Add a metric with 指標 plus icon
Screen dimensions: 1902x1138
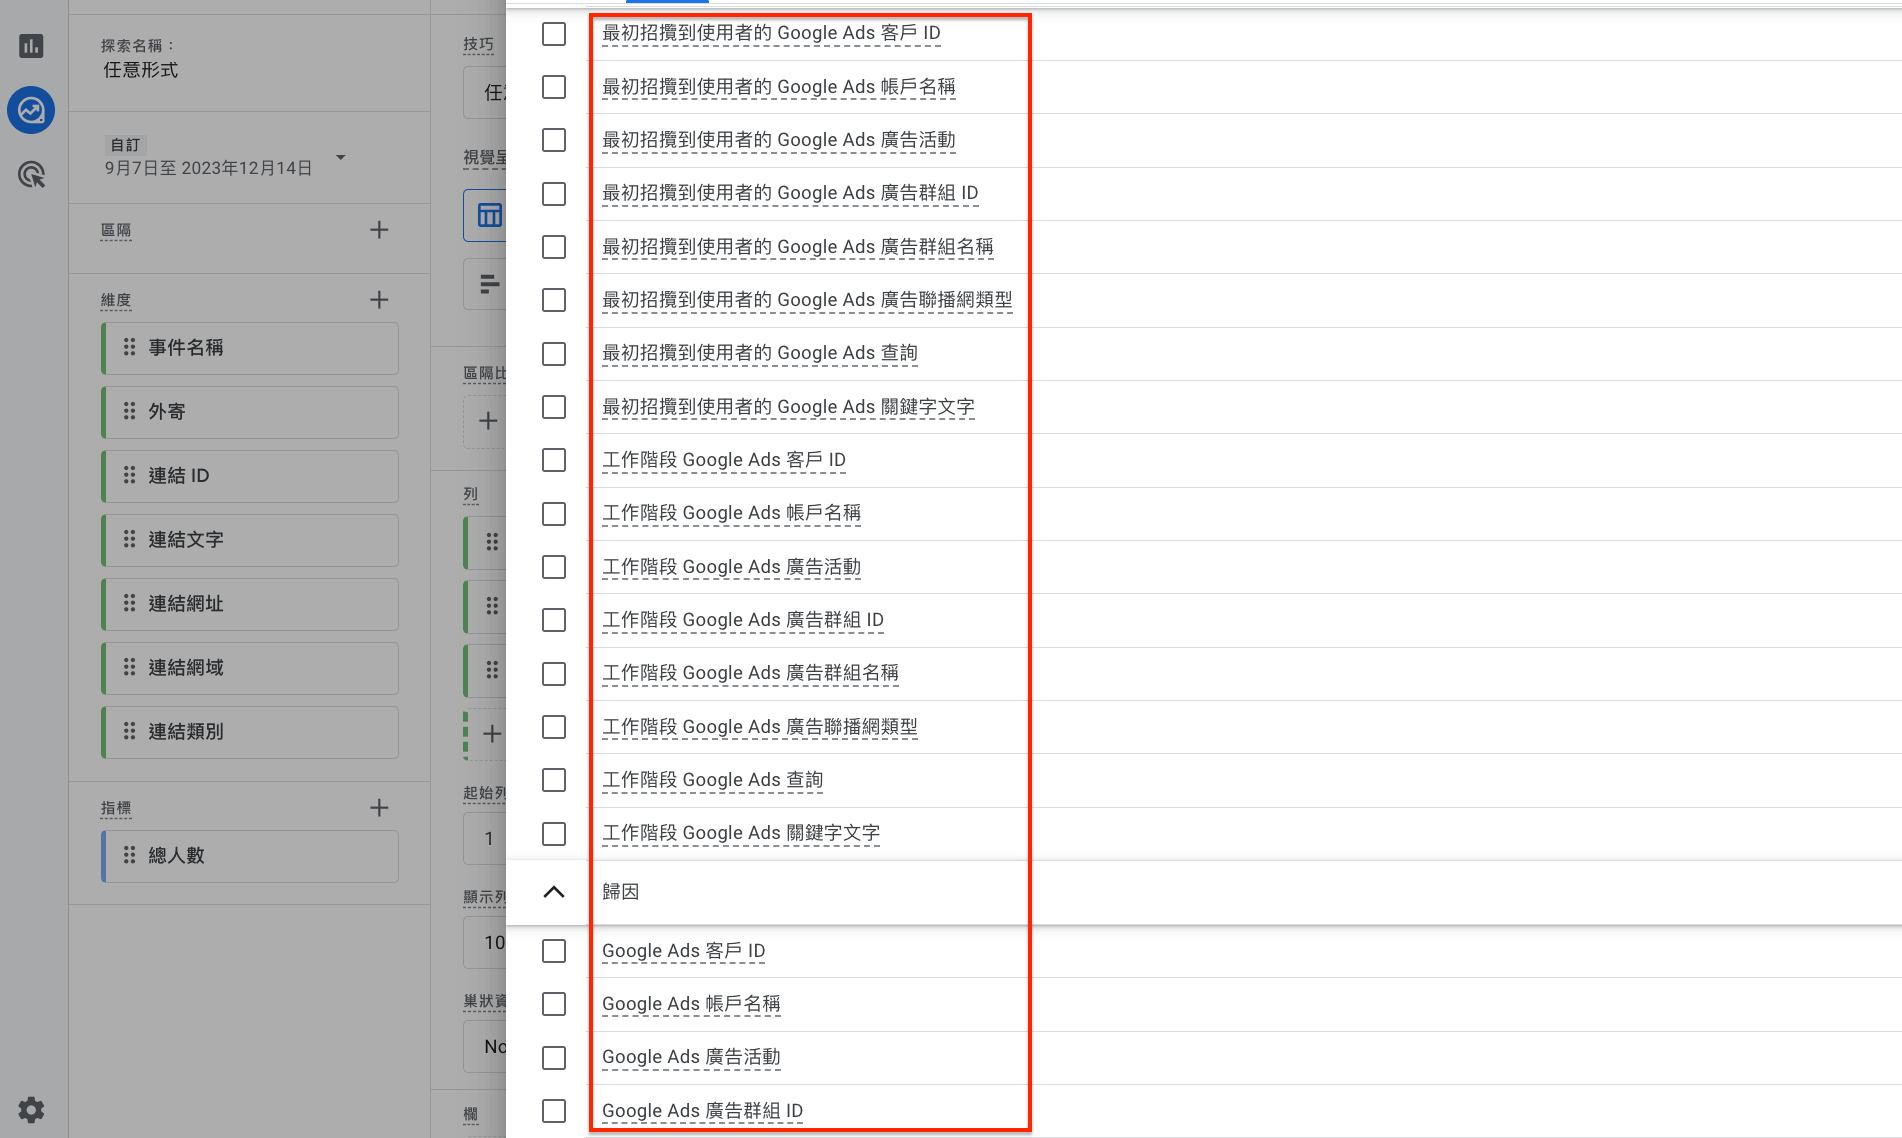[379, 808]
